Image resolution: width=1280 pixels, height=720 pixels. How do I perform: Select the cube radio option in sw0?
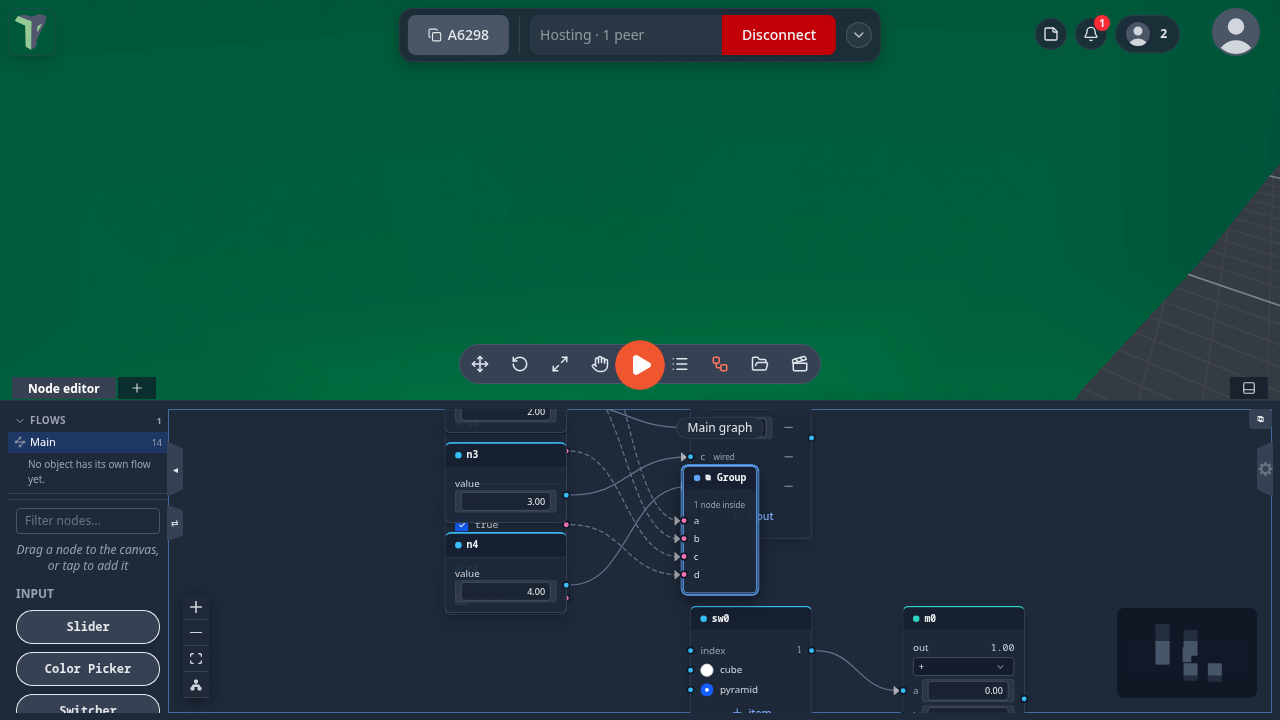click(x=707, y=670)
